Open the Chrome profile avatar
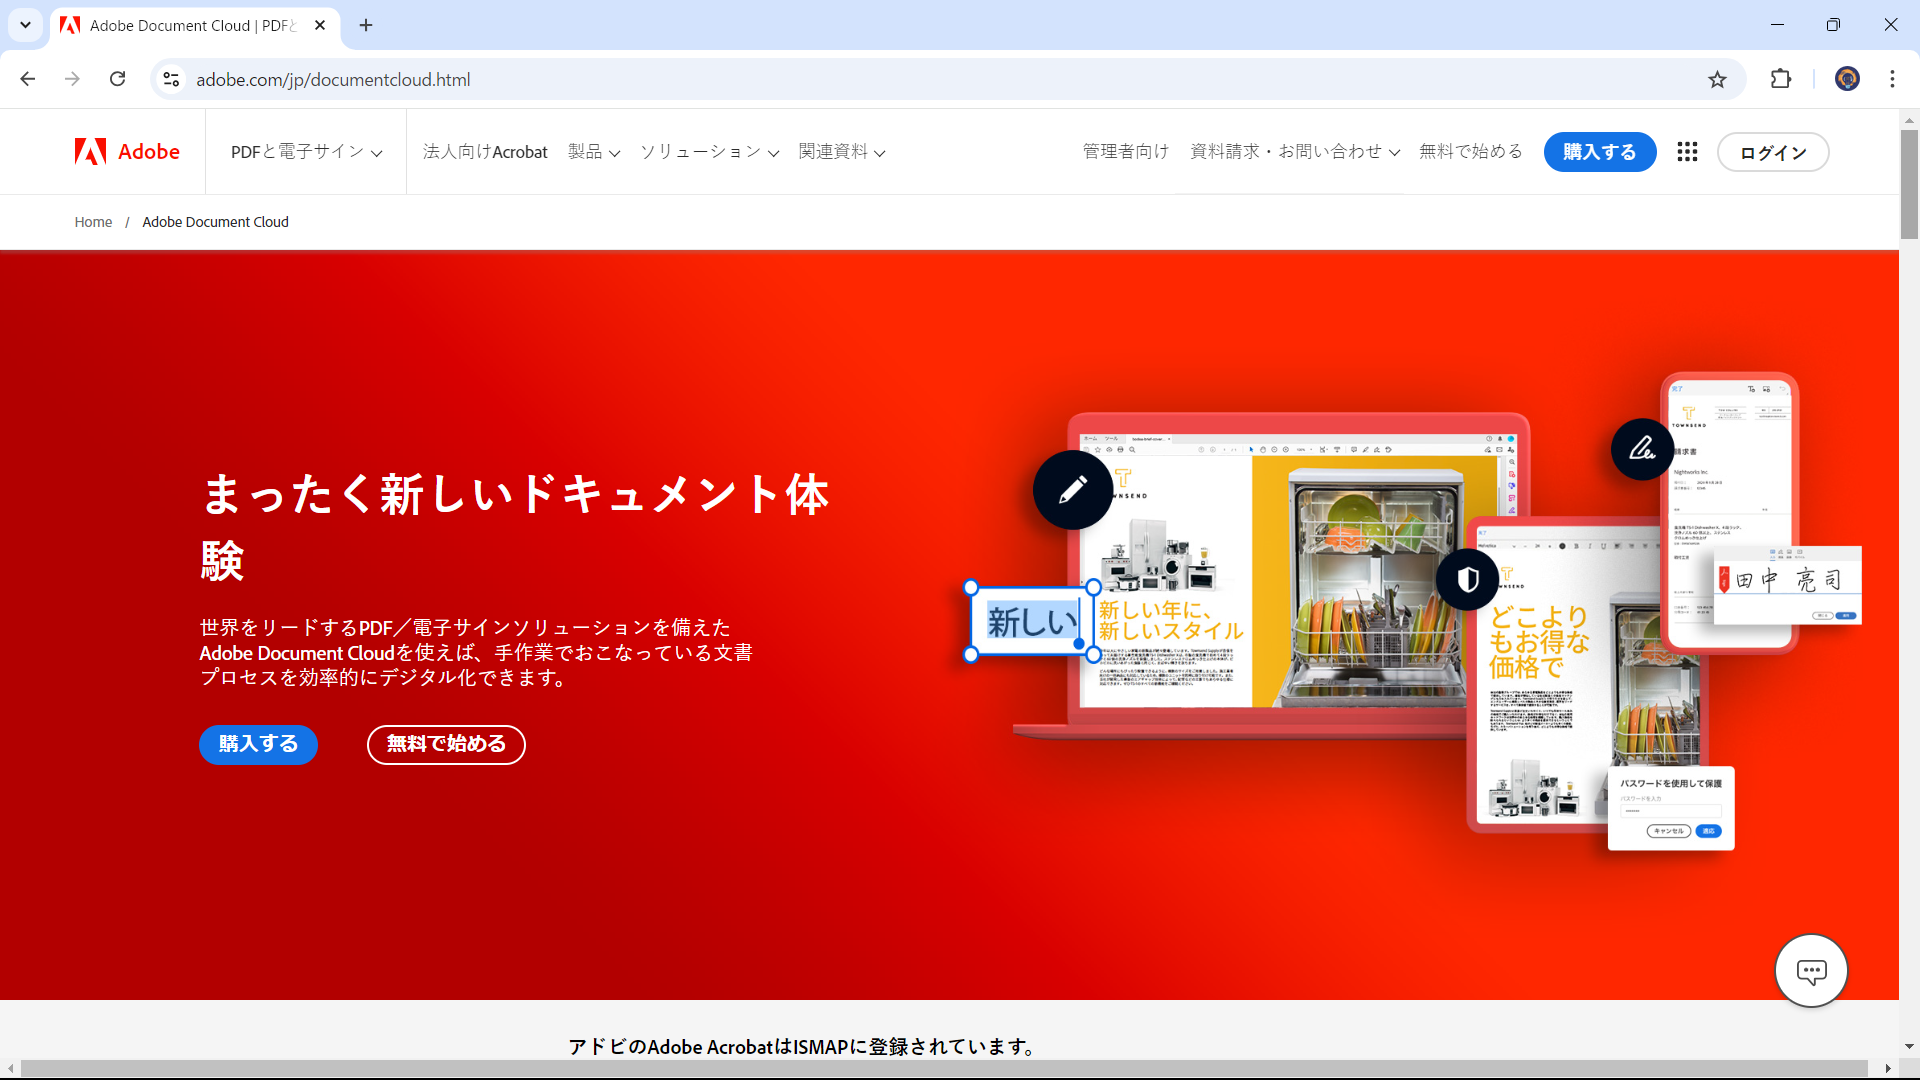The width and height of the screenshot is (1920, 1080). point(1847,79)
